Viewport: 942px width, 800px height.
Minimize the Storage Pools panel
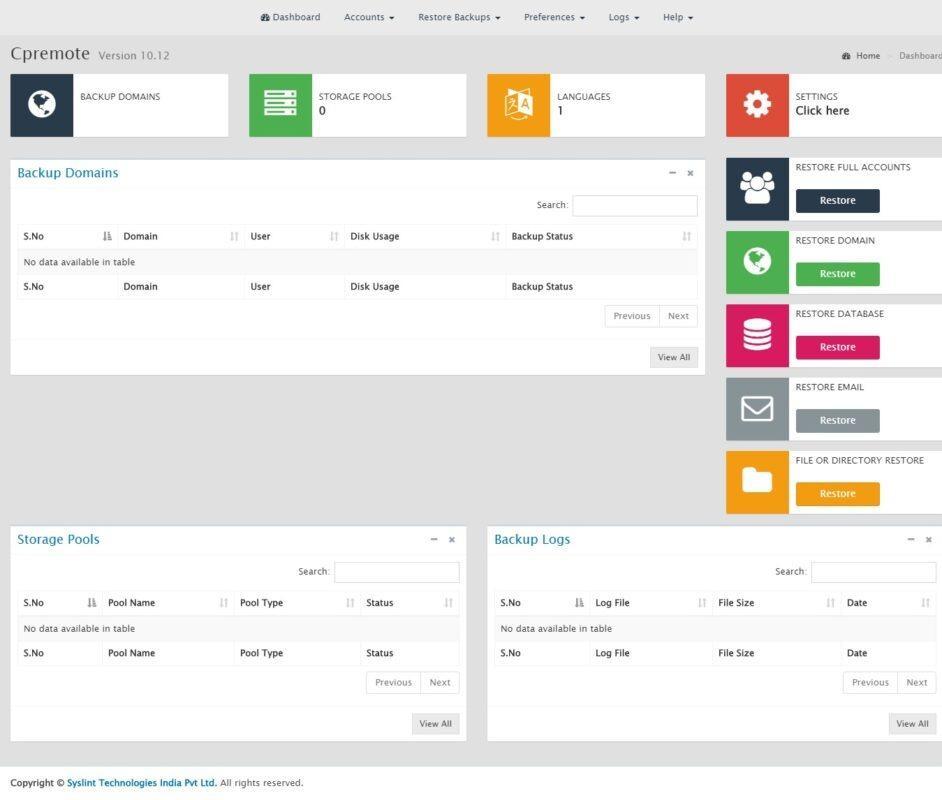[434, 539]
